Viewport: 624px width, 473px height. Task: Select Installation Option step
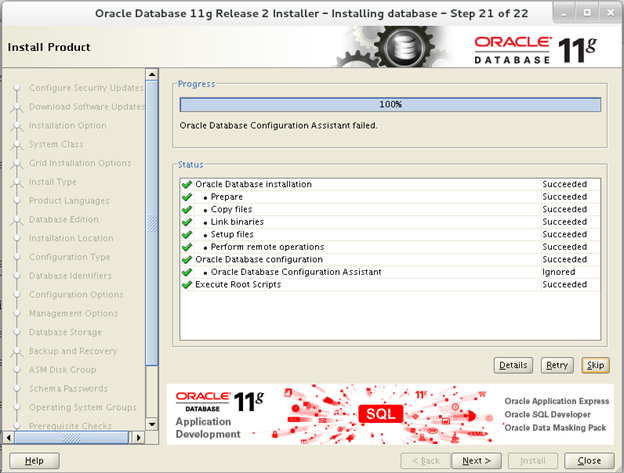(68, 126)
